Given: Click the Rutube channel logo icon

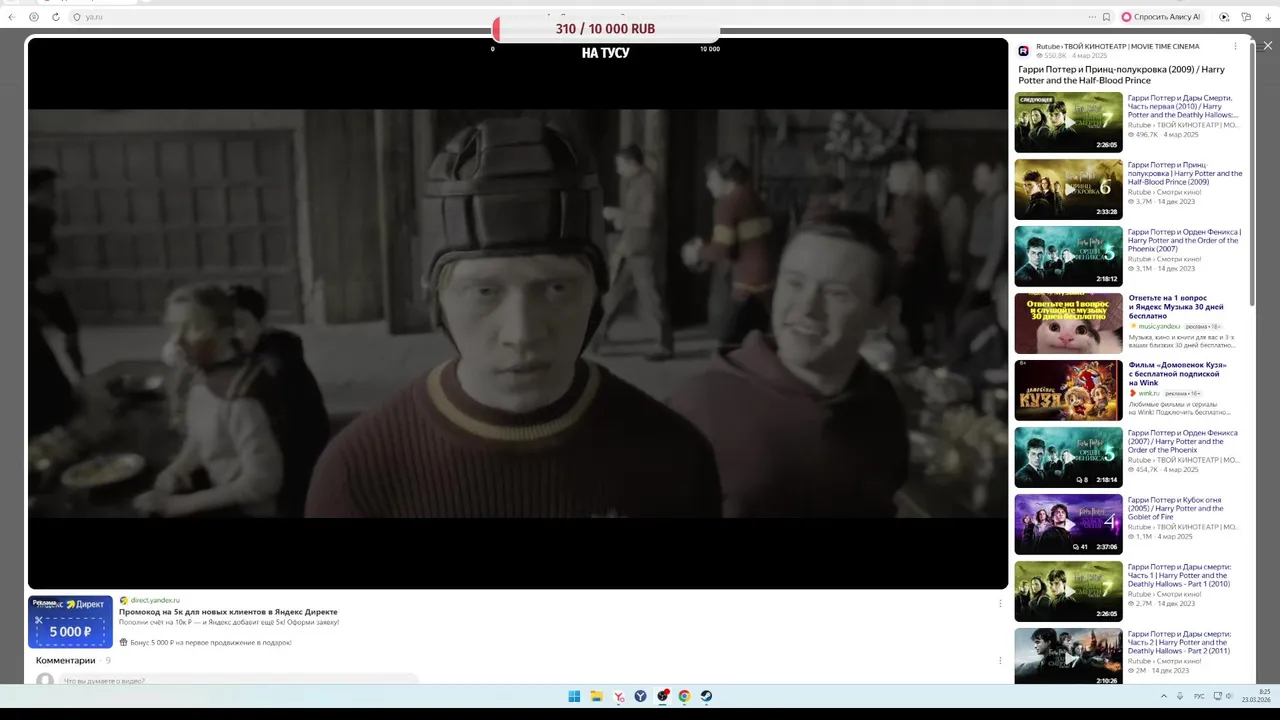Looking at the screenshot, I should 1024,51.
